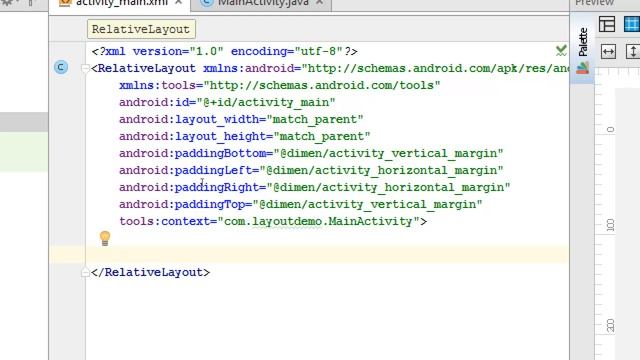640x360 pixels.
Task: Click the RelativeLayout breadcrumb label
Action: [x=141, y=29]
